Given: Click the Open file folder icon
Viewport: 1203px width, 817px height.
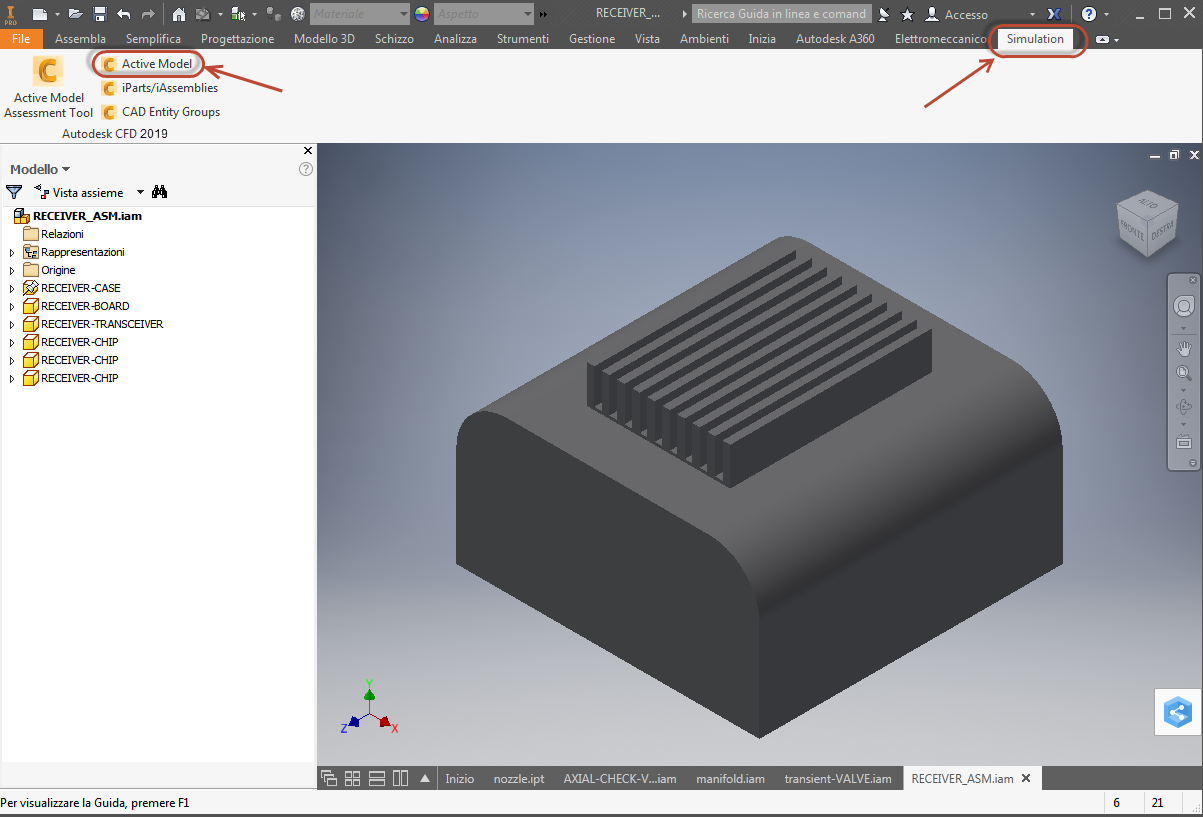Looking at the screenshot, I should [x=75, y=14].
